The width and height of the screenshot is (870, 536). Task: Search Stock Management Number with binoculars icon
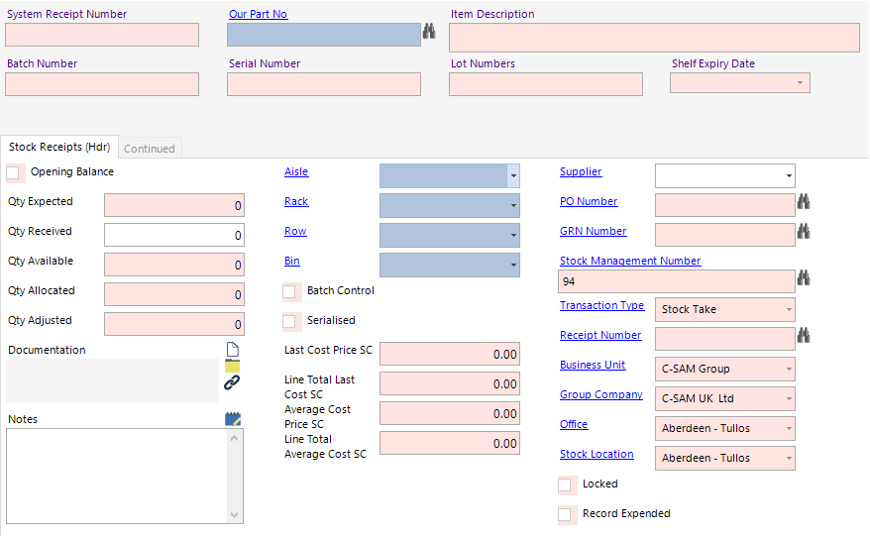point(803,279)
